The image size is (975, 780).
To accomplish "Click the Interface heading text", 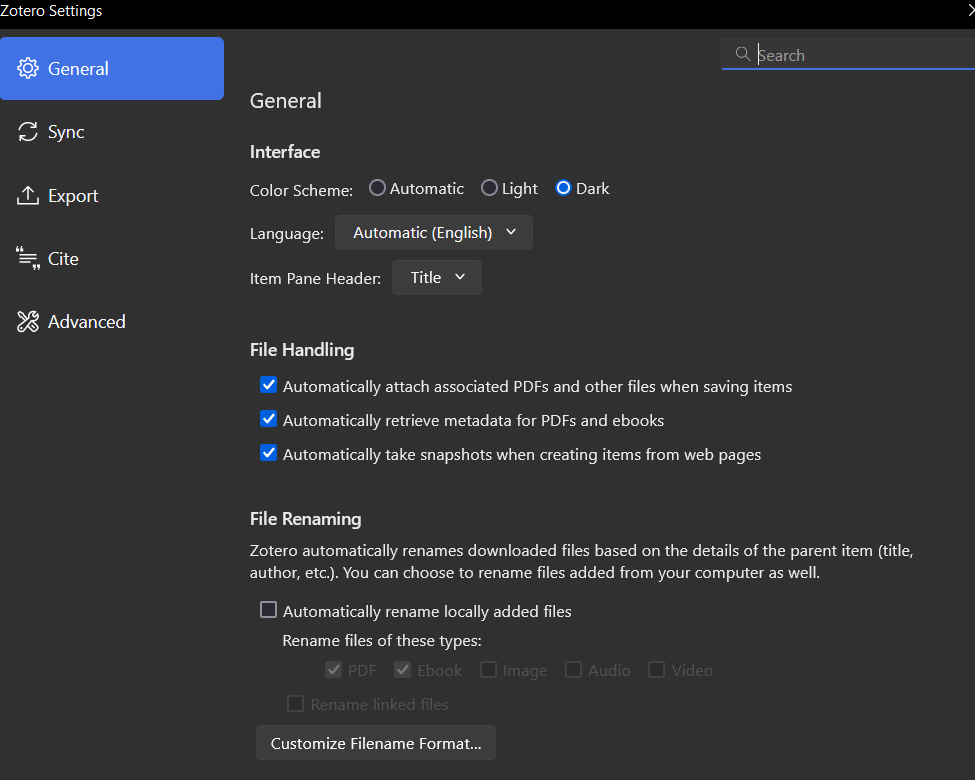I will tap(285, 152).
